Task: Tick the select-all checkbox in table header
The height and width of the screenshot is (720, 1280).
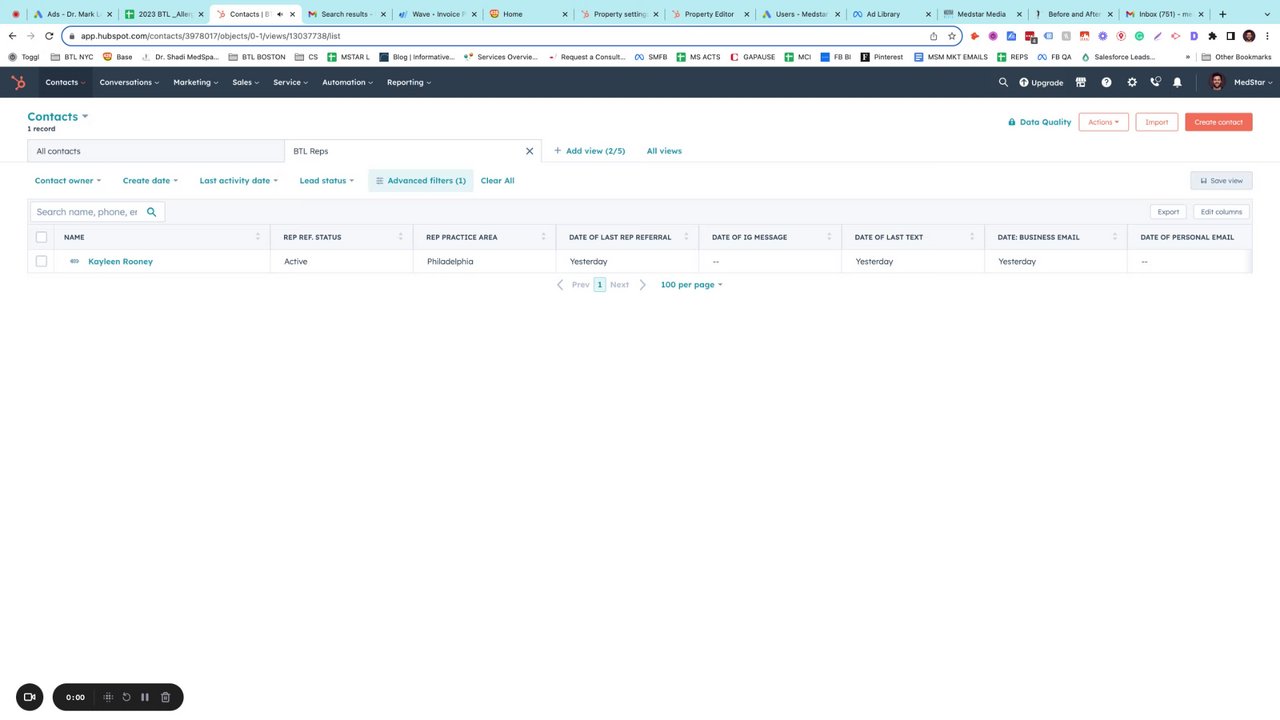Action: (41, 237)
